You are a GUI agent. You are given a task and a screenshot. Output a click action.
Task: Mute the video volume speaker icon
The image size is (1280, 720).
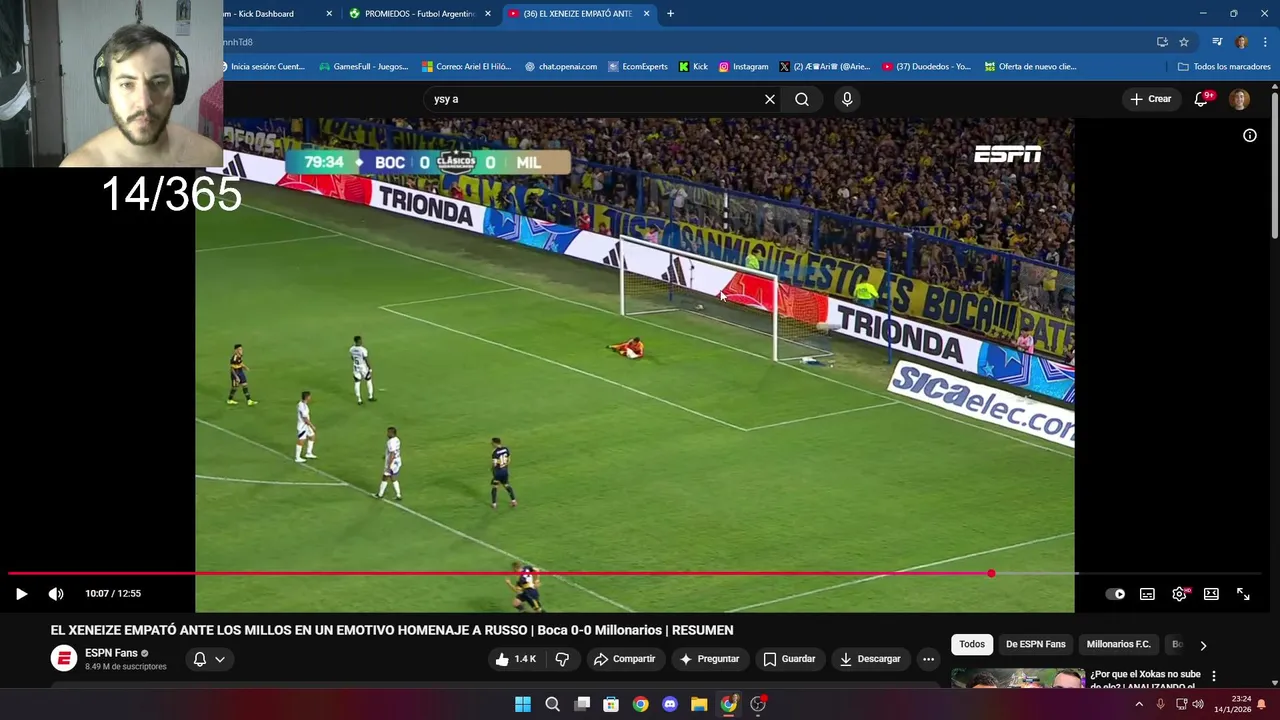click(56, 594)
